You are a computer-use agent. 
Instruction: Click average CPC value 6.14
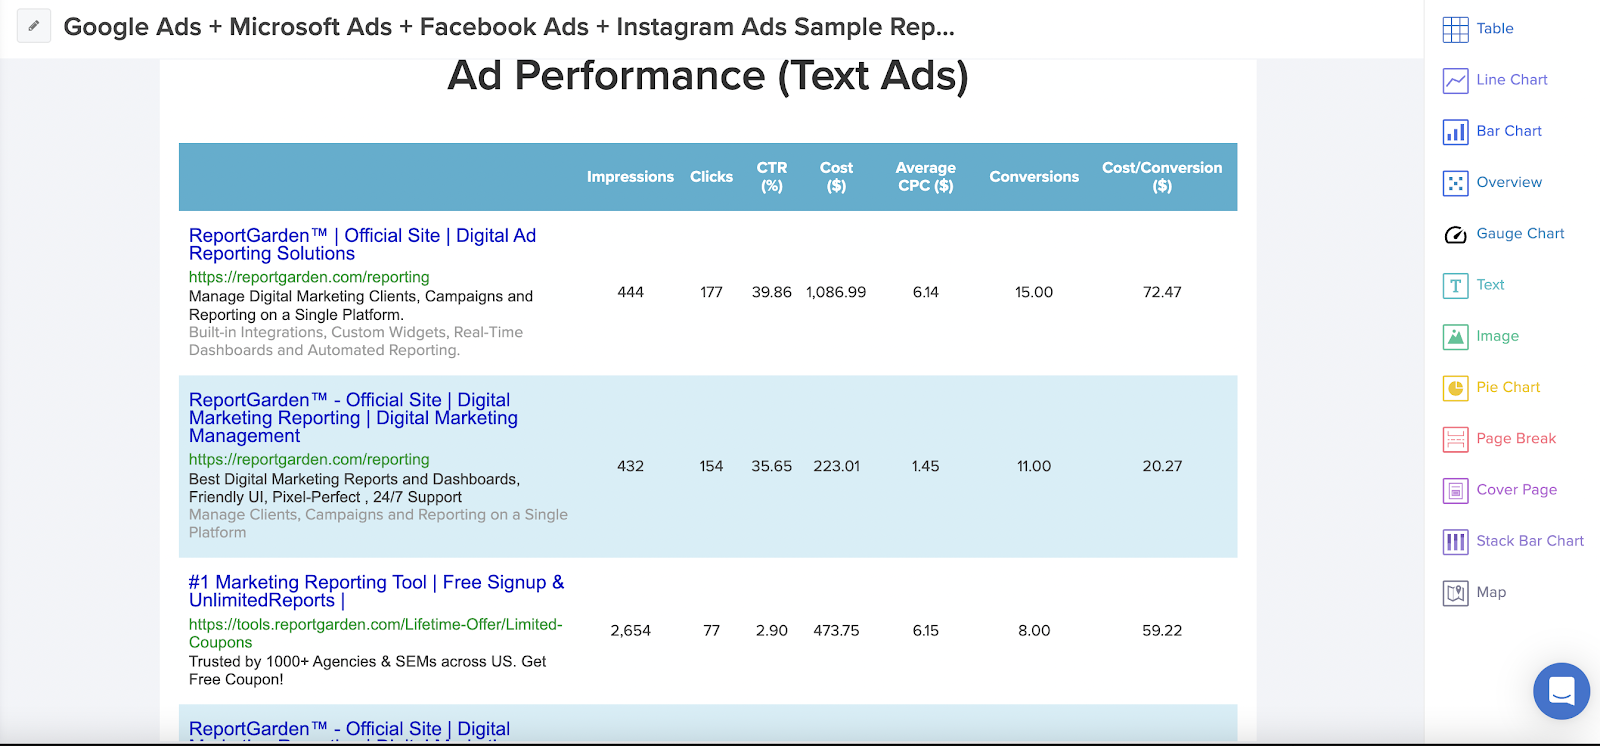point(925,293)
